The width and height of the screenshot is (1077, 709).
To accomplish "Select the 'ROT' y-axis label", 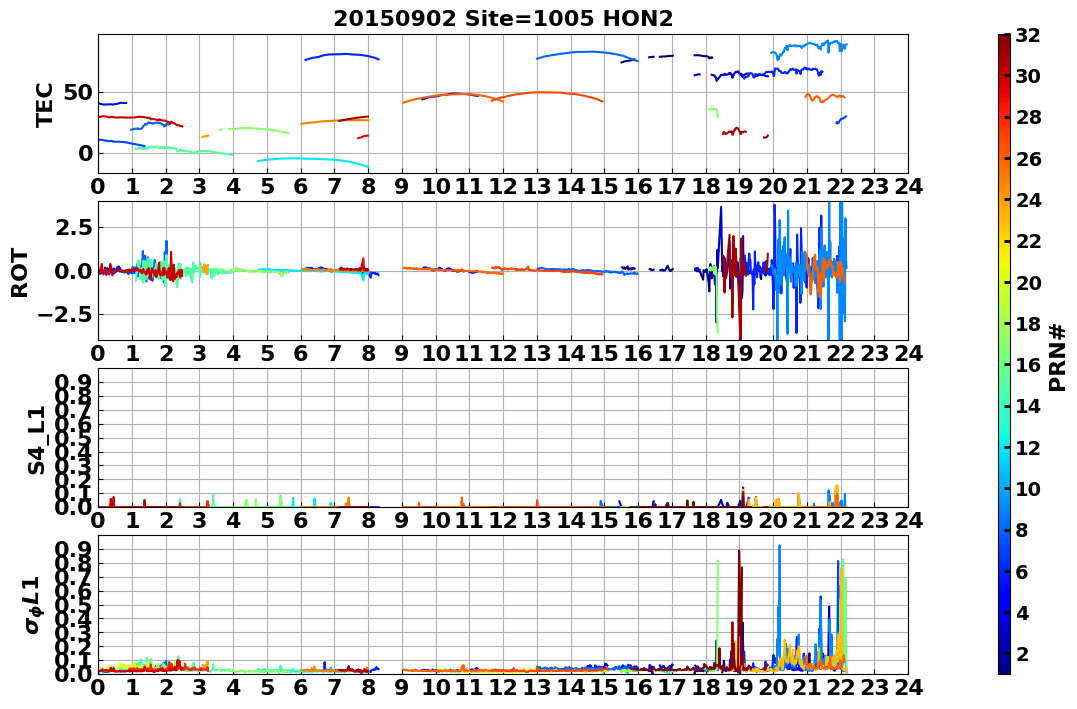I will tap(20, 273).
